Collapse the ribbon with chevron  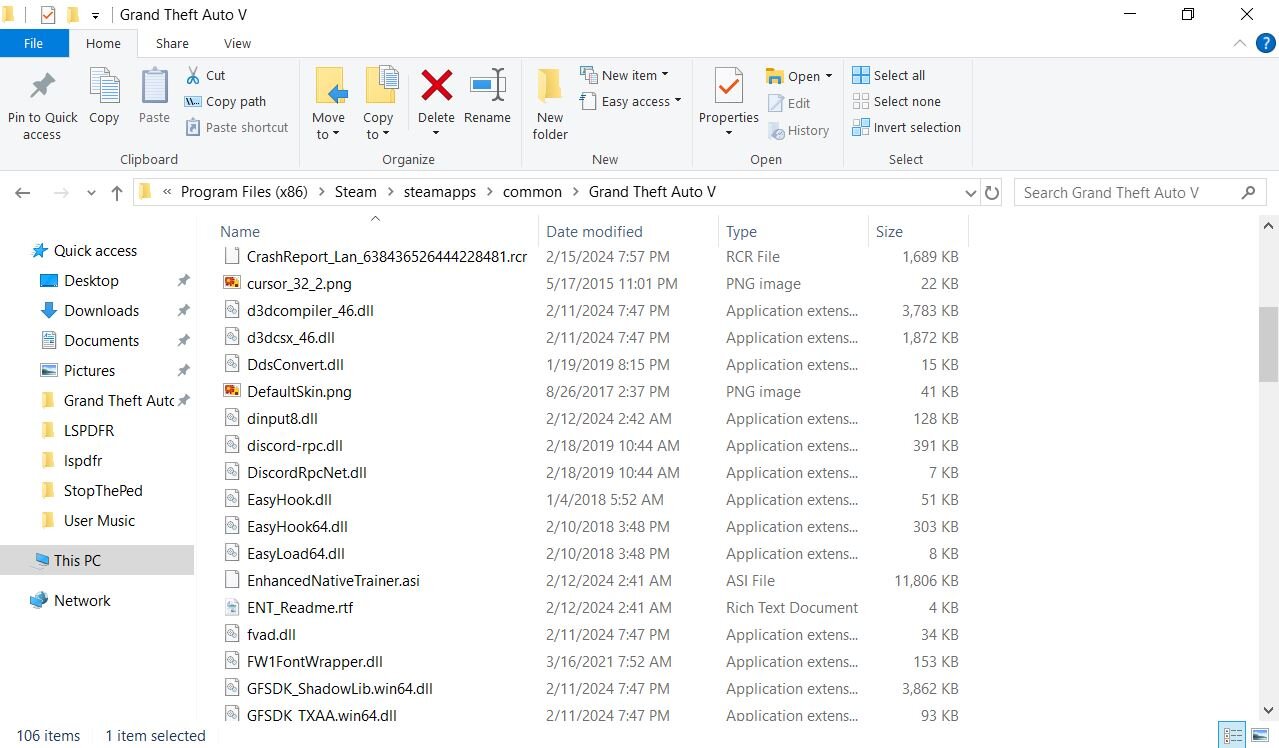[x=1240, y=44]
